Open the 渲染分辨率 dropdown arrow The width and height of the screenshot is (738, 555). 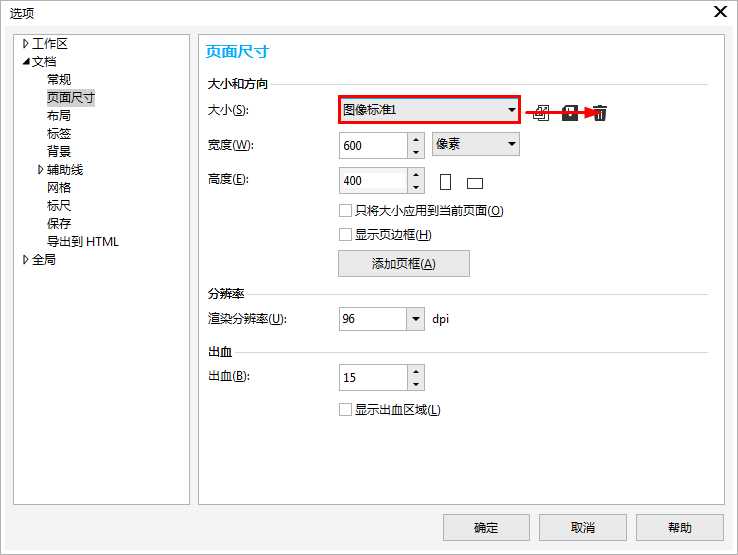(x=415, y=319)
